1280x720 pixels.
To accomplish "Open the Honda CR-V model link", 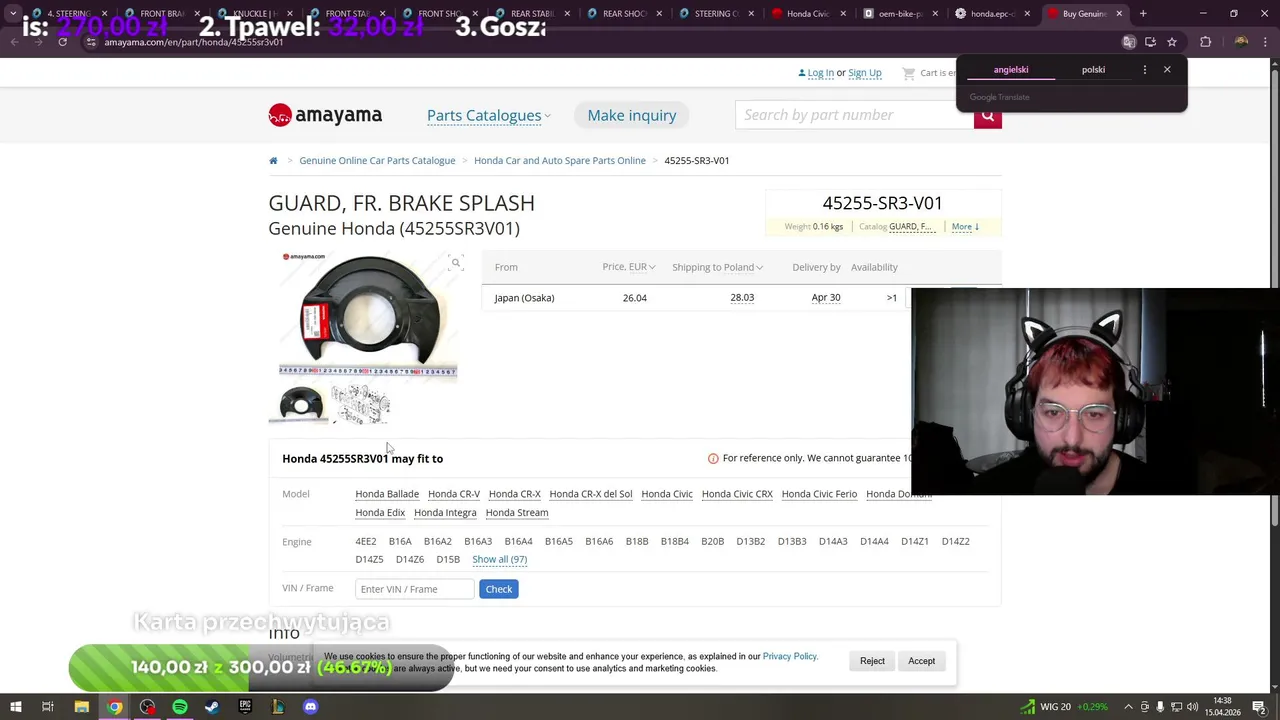I will 454,494.
